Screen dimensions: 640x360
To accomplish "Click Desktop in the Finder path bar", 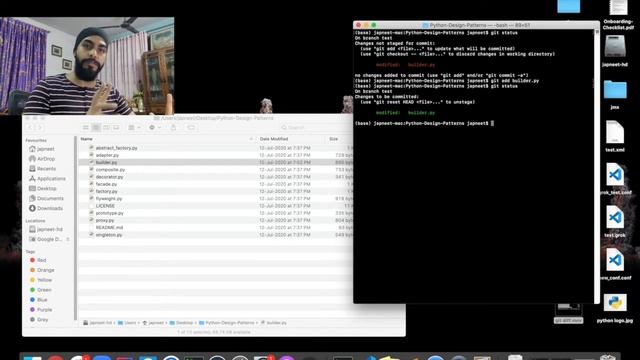I will point(181,323).
